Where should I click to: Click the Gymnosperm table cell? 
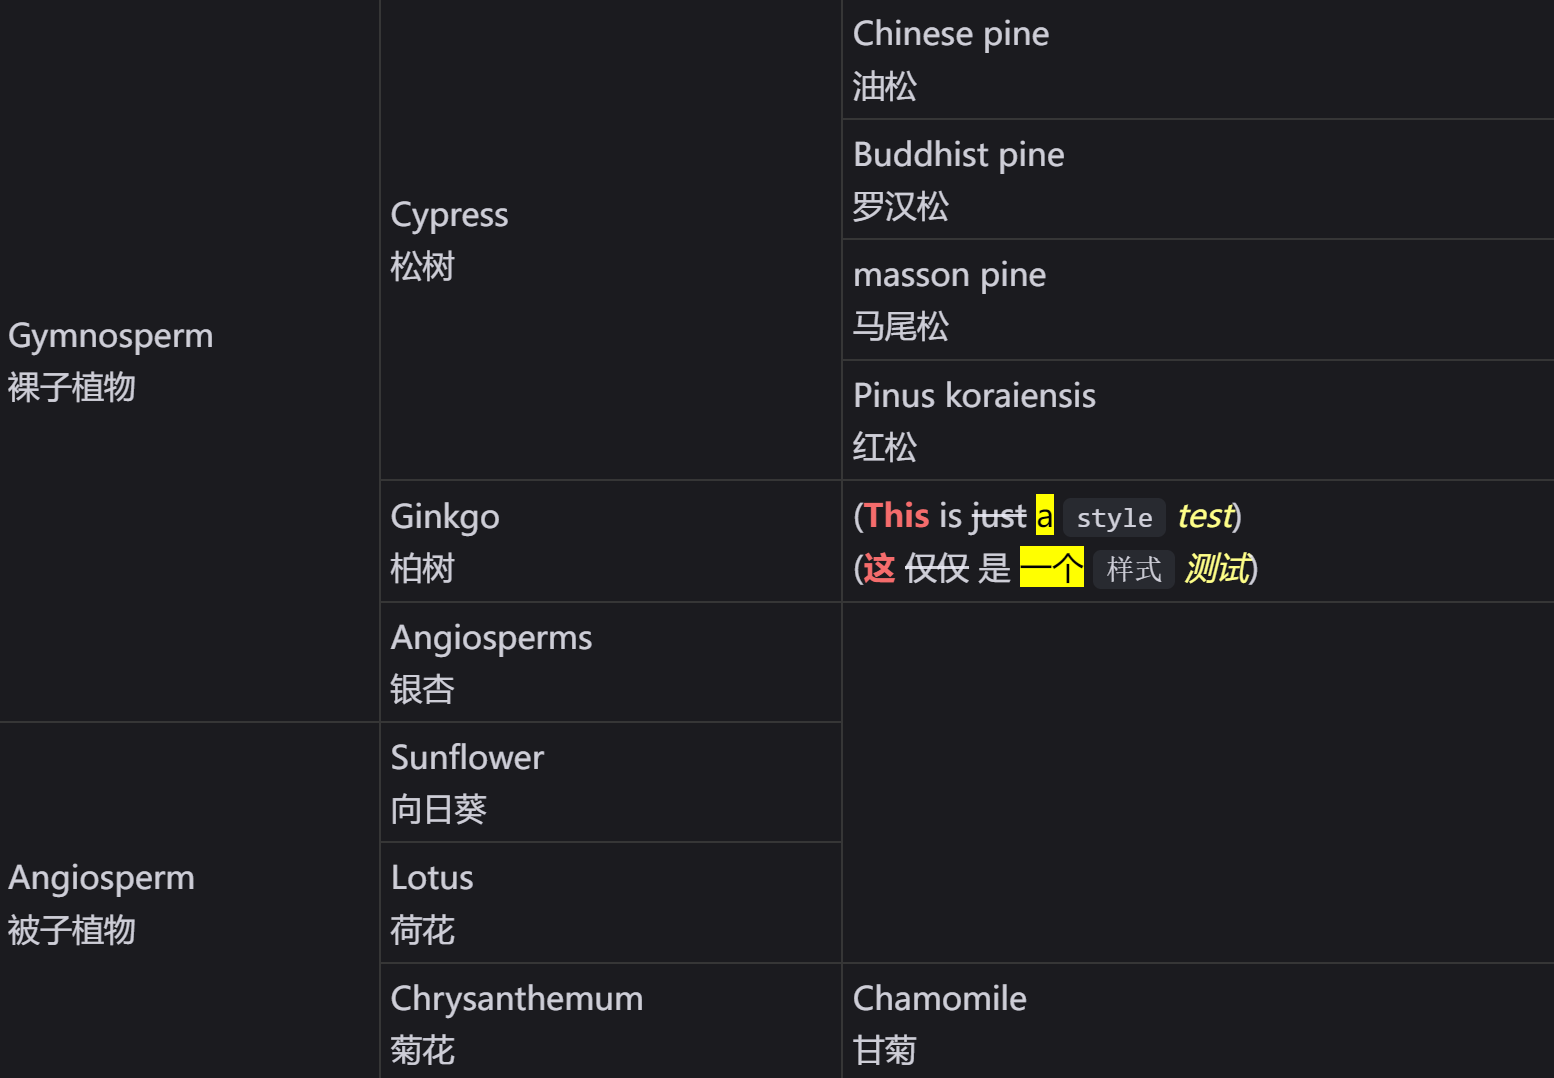point(110,360)
